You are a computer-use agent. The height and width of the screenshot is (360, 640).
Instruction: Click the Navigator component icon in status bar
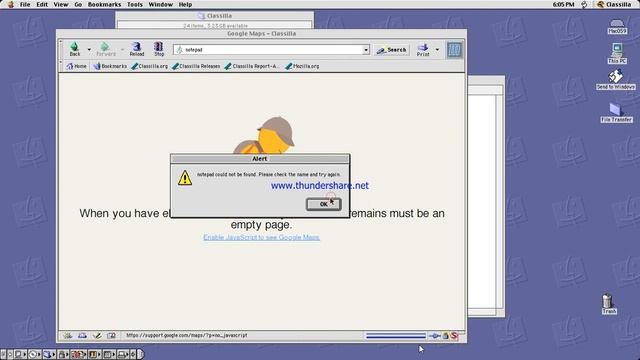(x=68, y=336)
